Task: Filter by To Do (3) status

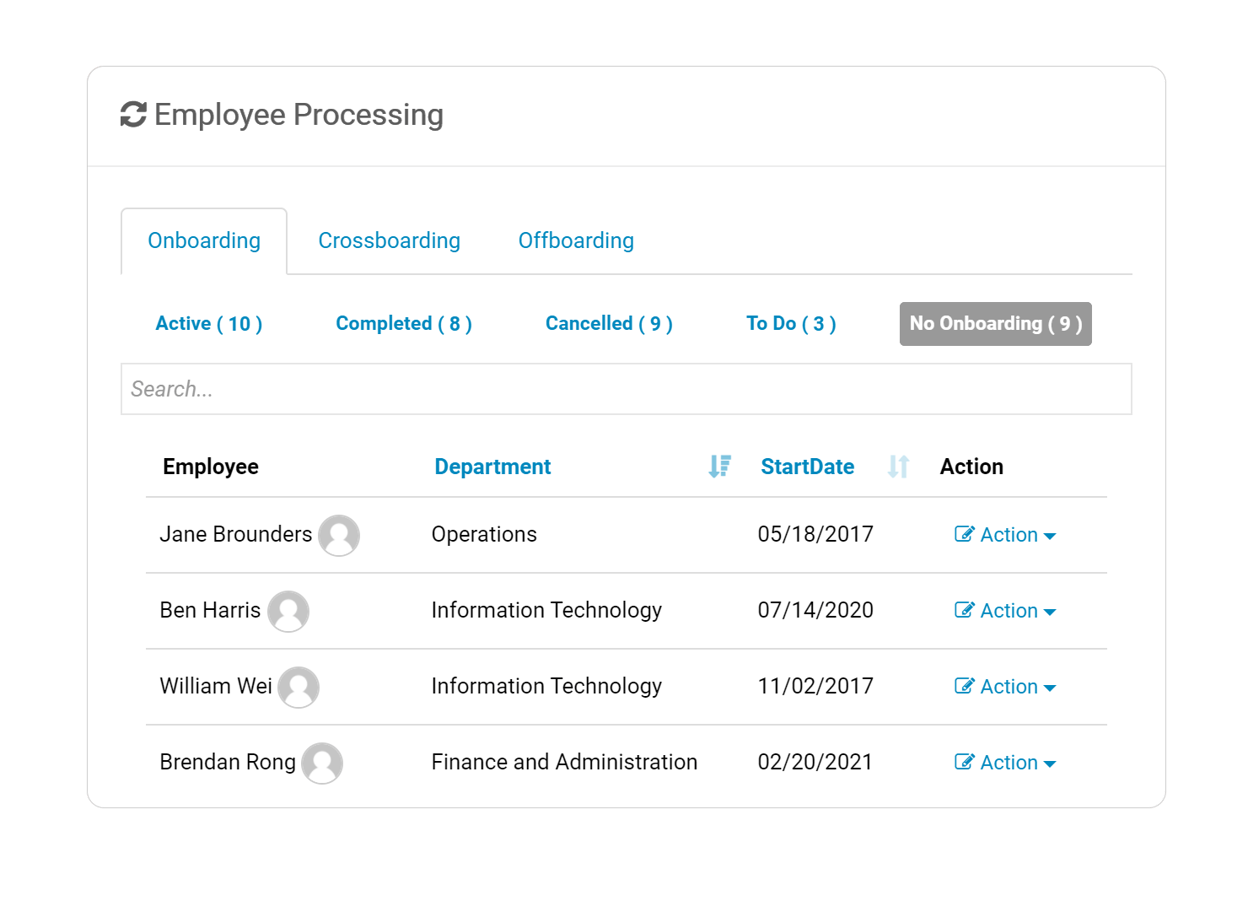Action: 791,323
